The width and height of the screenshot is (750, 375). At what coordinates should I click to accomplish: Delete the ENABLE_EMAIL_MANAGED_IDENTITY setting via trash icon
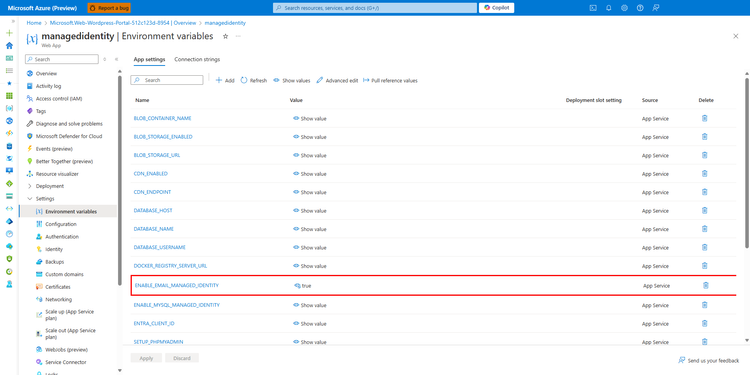point(705,286)
